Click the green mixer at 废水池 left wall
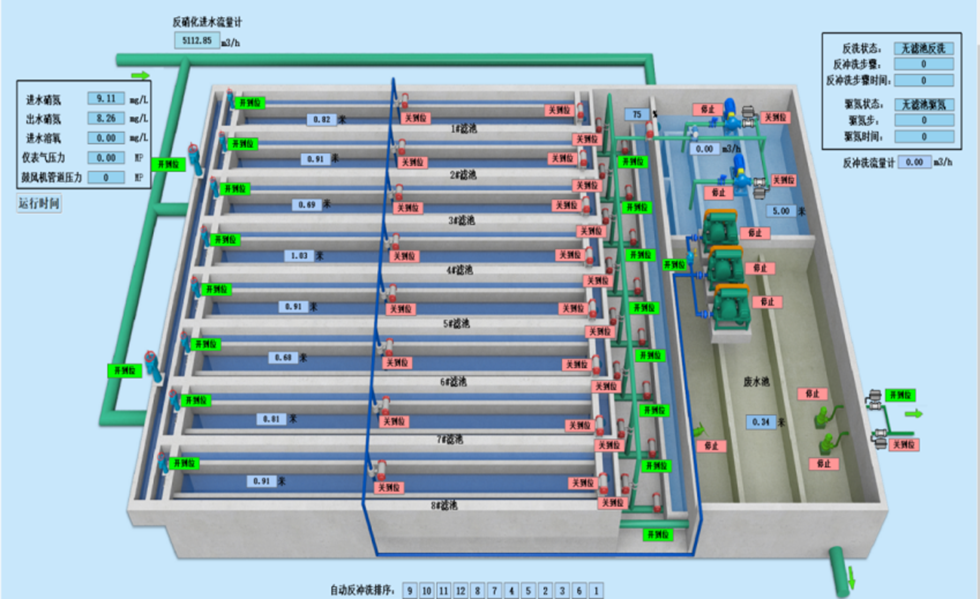The image size is (980, 599). click(x=699, y=430)
